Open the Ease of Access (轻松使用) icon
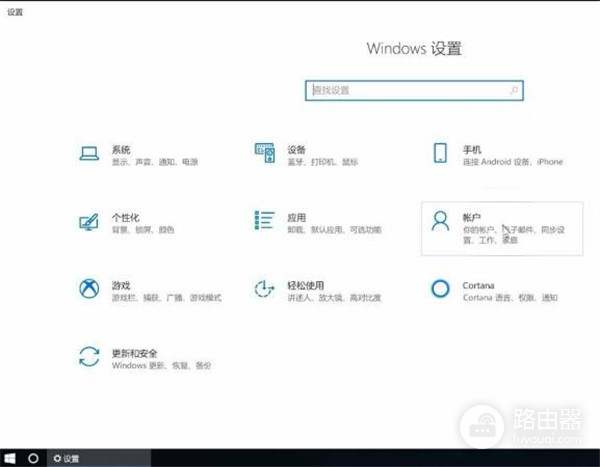The width and height of the screenshot is (600, 467). pyautogui.click(x=264, y=289)
